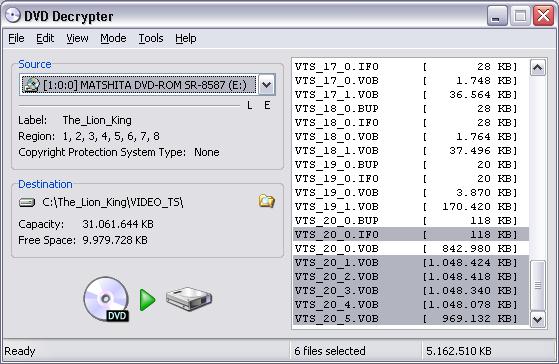Open the Mode menu
This screenshot has width=559, height=364.
coord(113,38)
